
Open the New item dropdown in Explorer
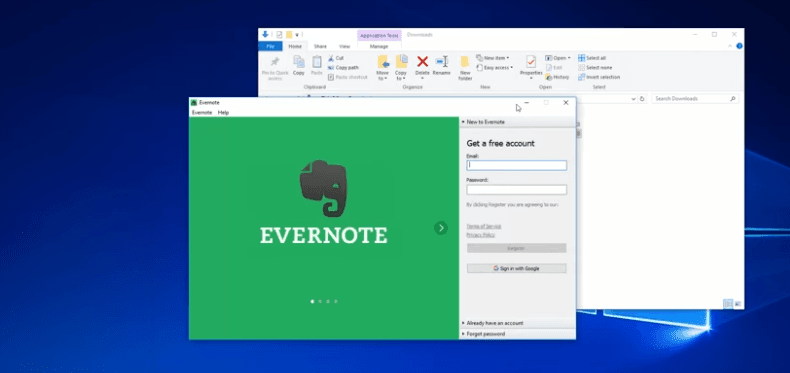(x=493, y=58)
